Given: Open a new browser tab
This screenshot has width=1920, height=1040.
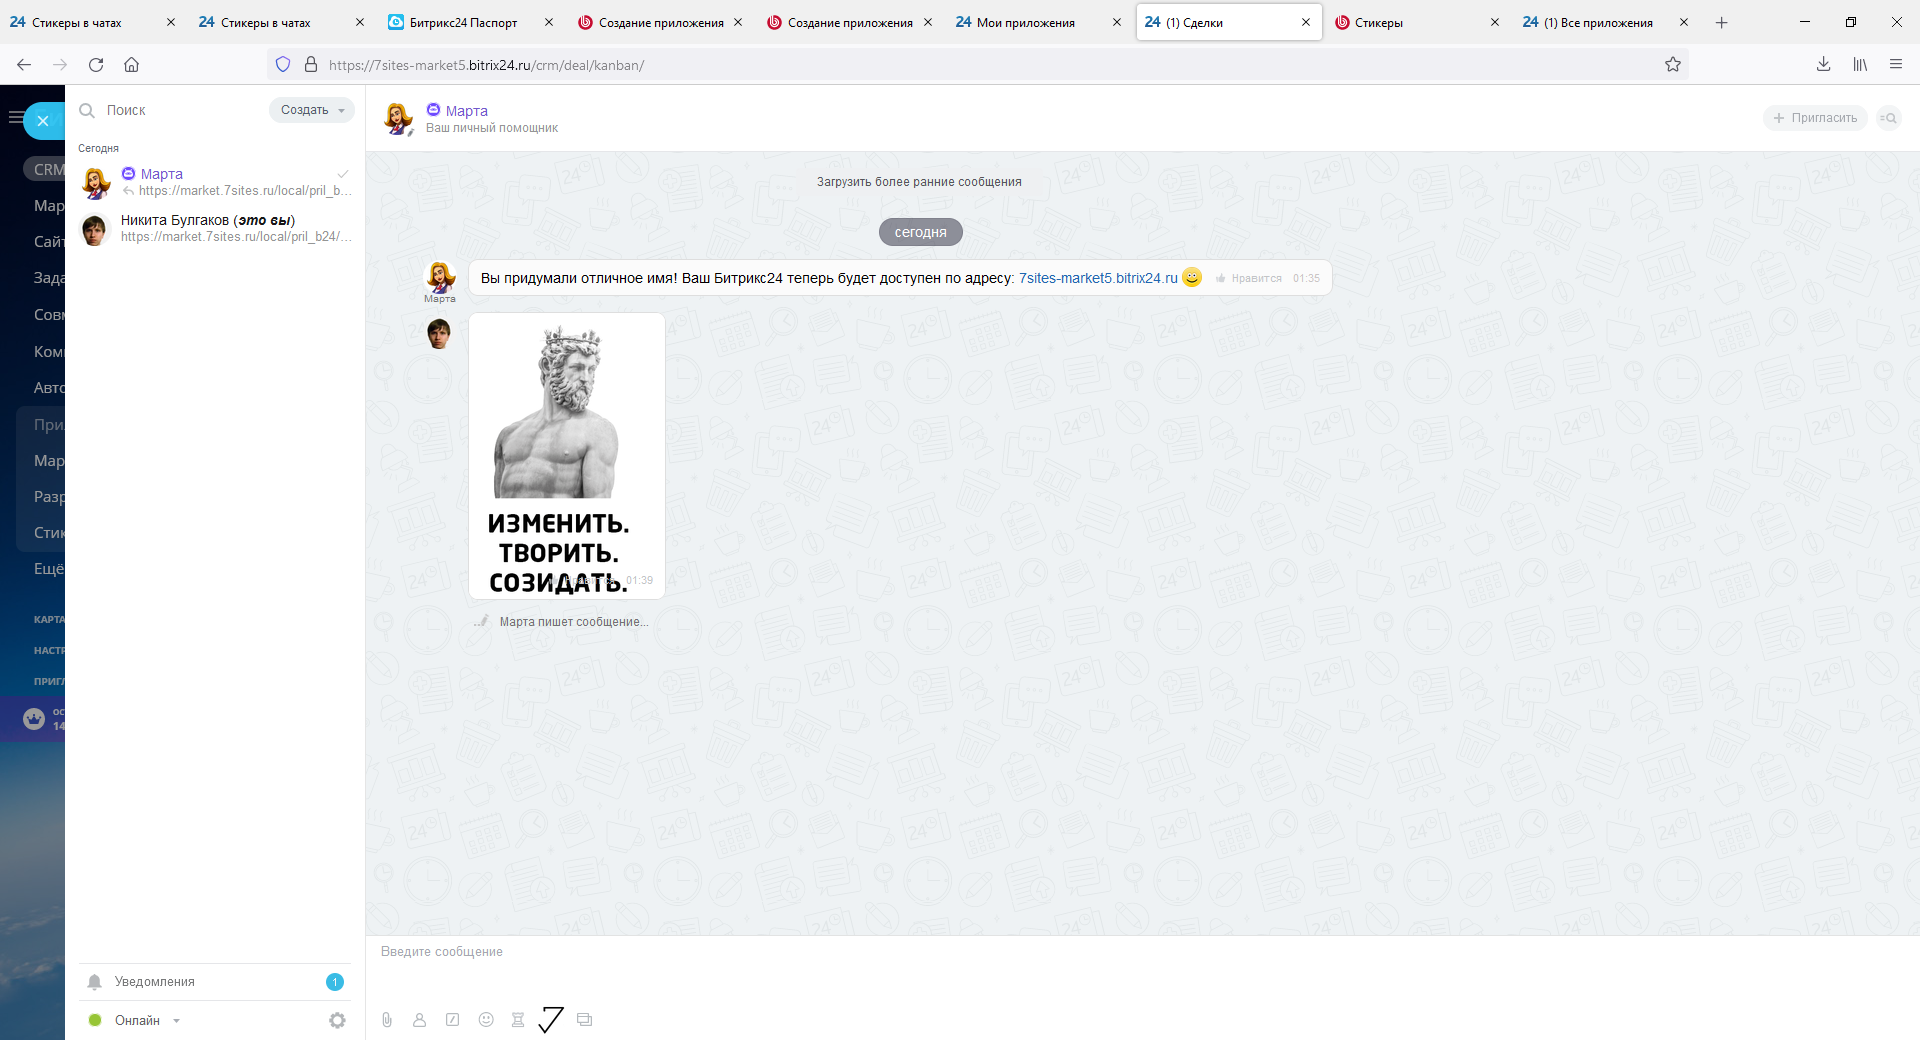Looking at the screenshot, I should click(1721, 22).
